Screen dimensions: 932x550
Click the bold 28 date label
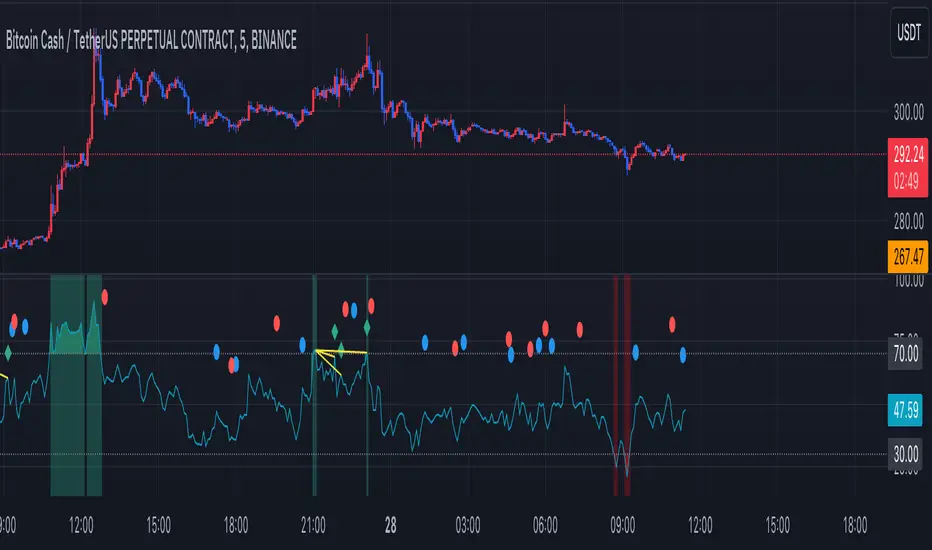point(391,525)
